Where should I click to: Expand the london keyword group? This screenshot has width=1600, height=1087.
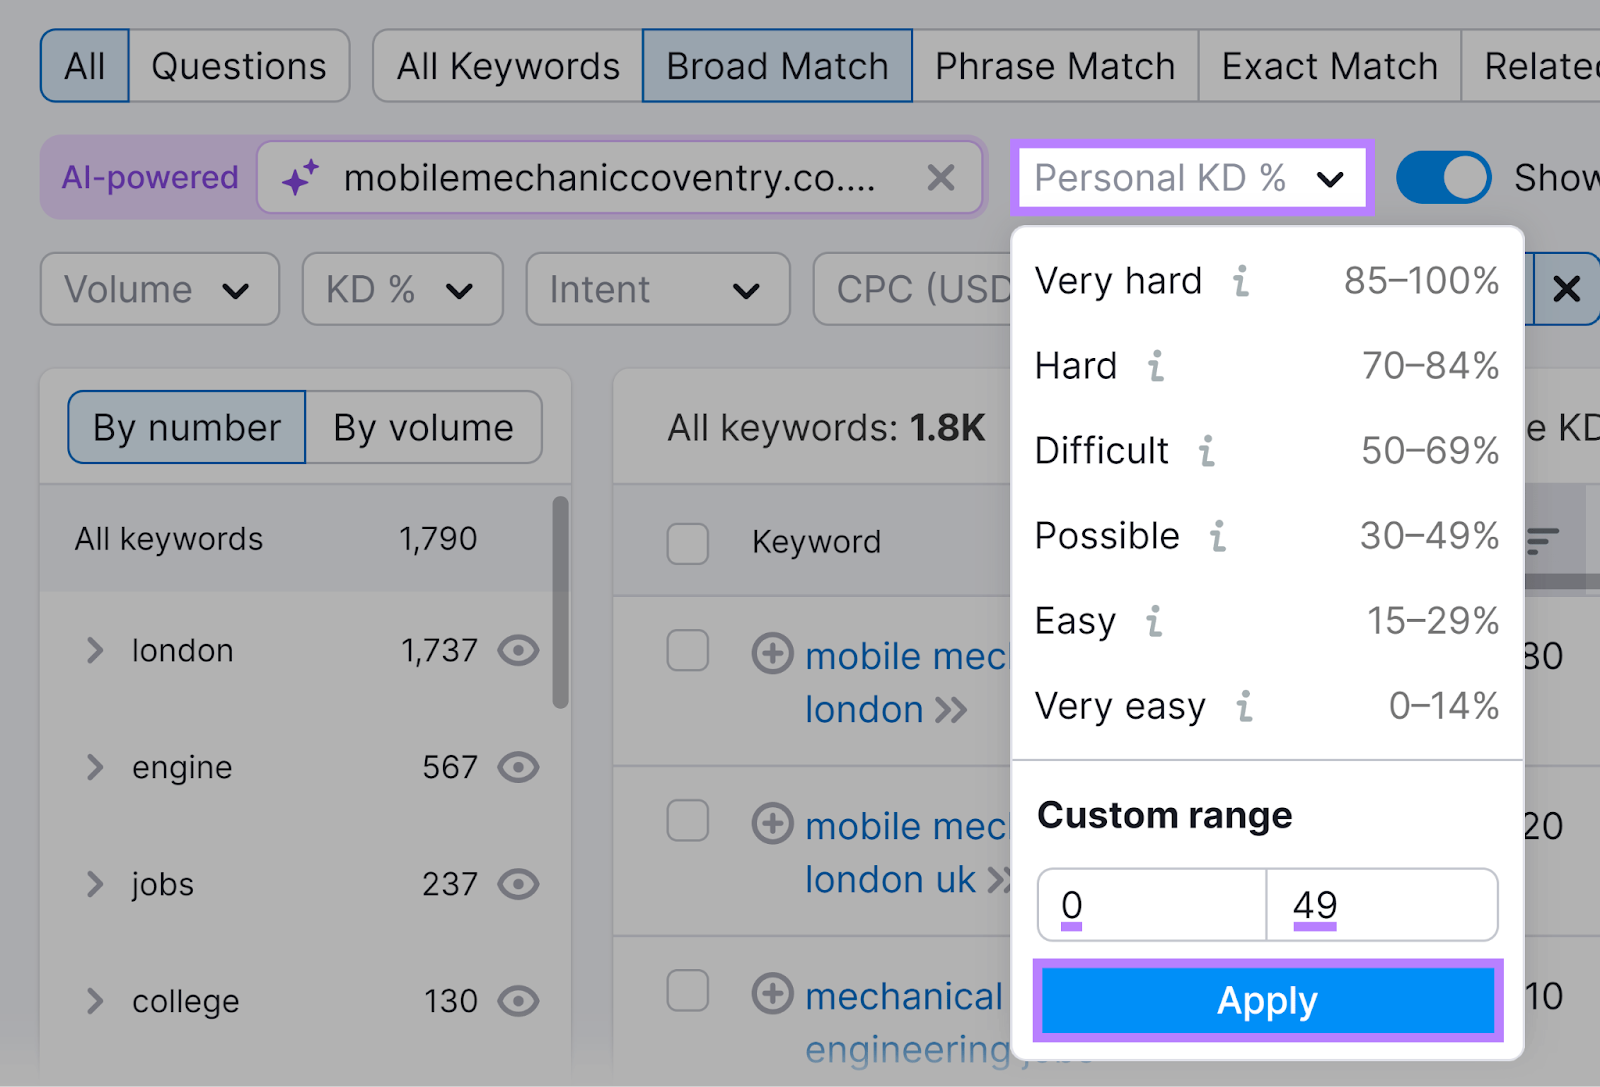pyautogui.click(x=95, y=650)
